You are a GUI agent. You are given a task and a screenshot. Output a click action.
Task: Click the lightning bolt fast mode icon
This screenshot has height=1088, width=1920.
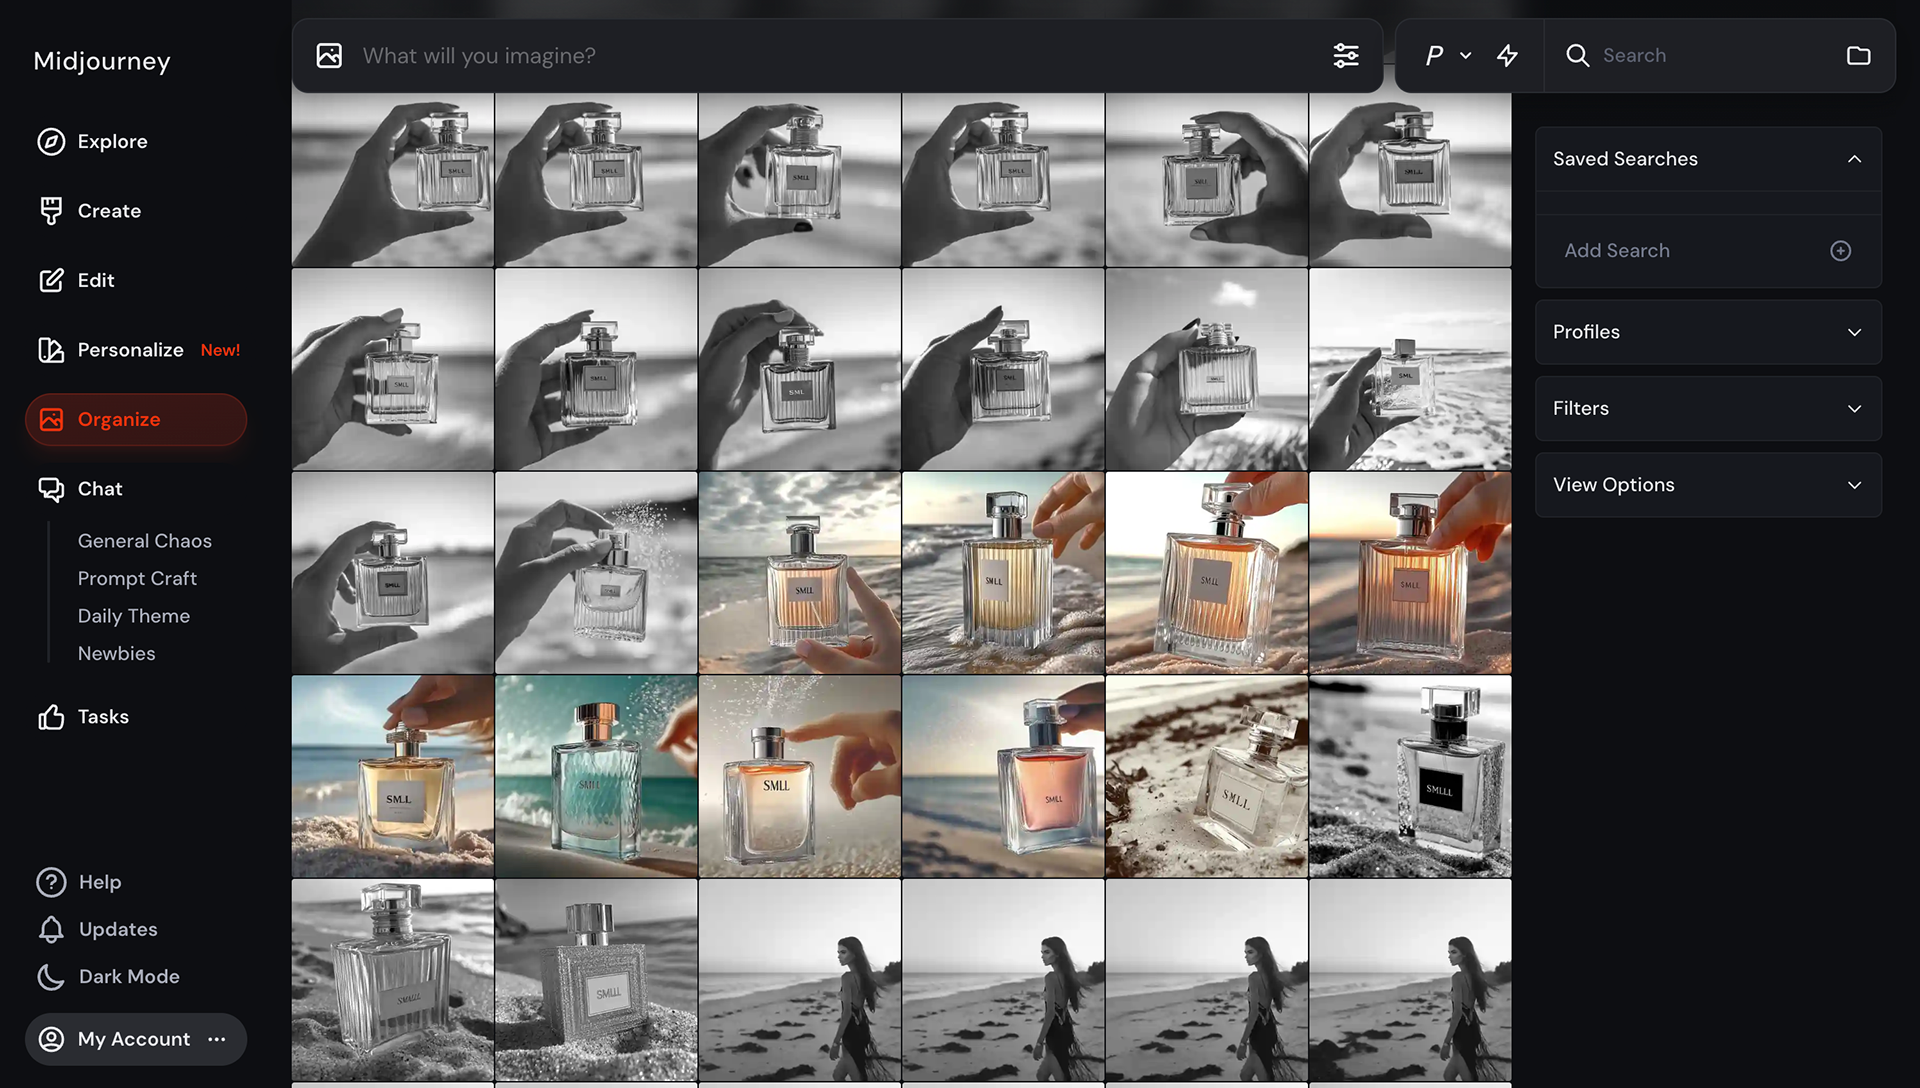(x=1507, y=56)
